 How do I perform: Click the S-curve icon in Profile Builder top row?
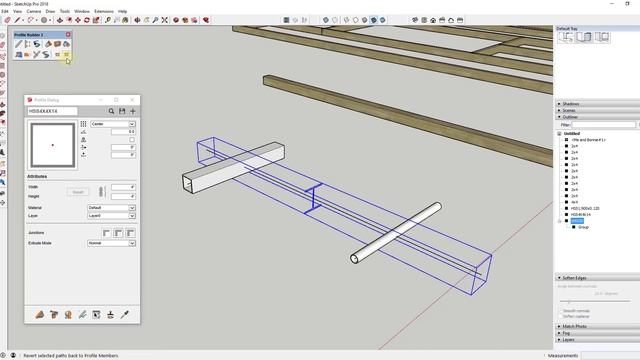tap(37, 44)
